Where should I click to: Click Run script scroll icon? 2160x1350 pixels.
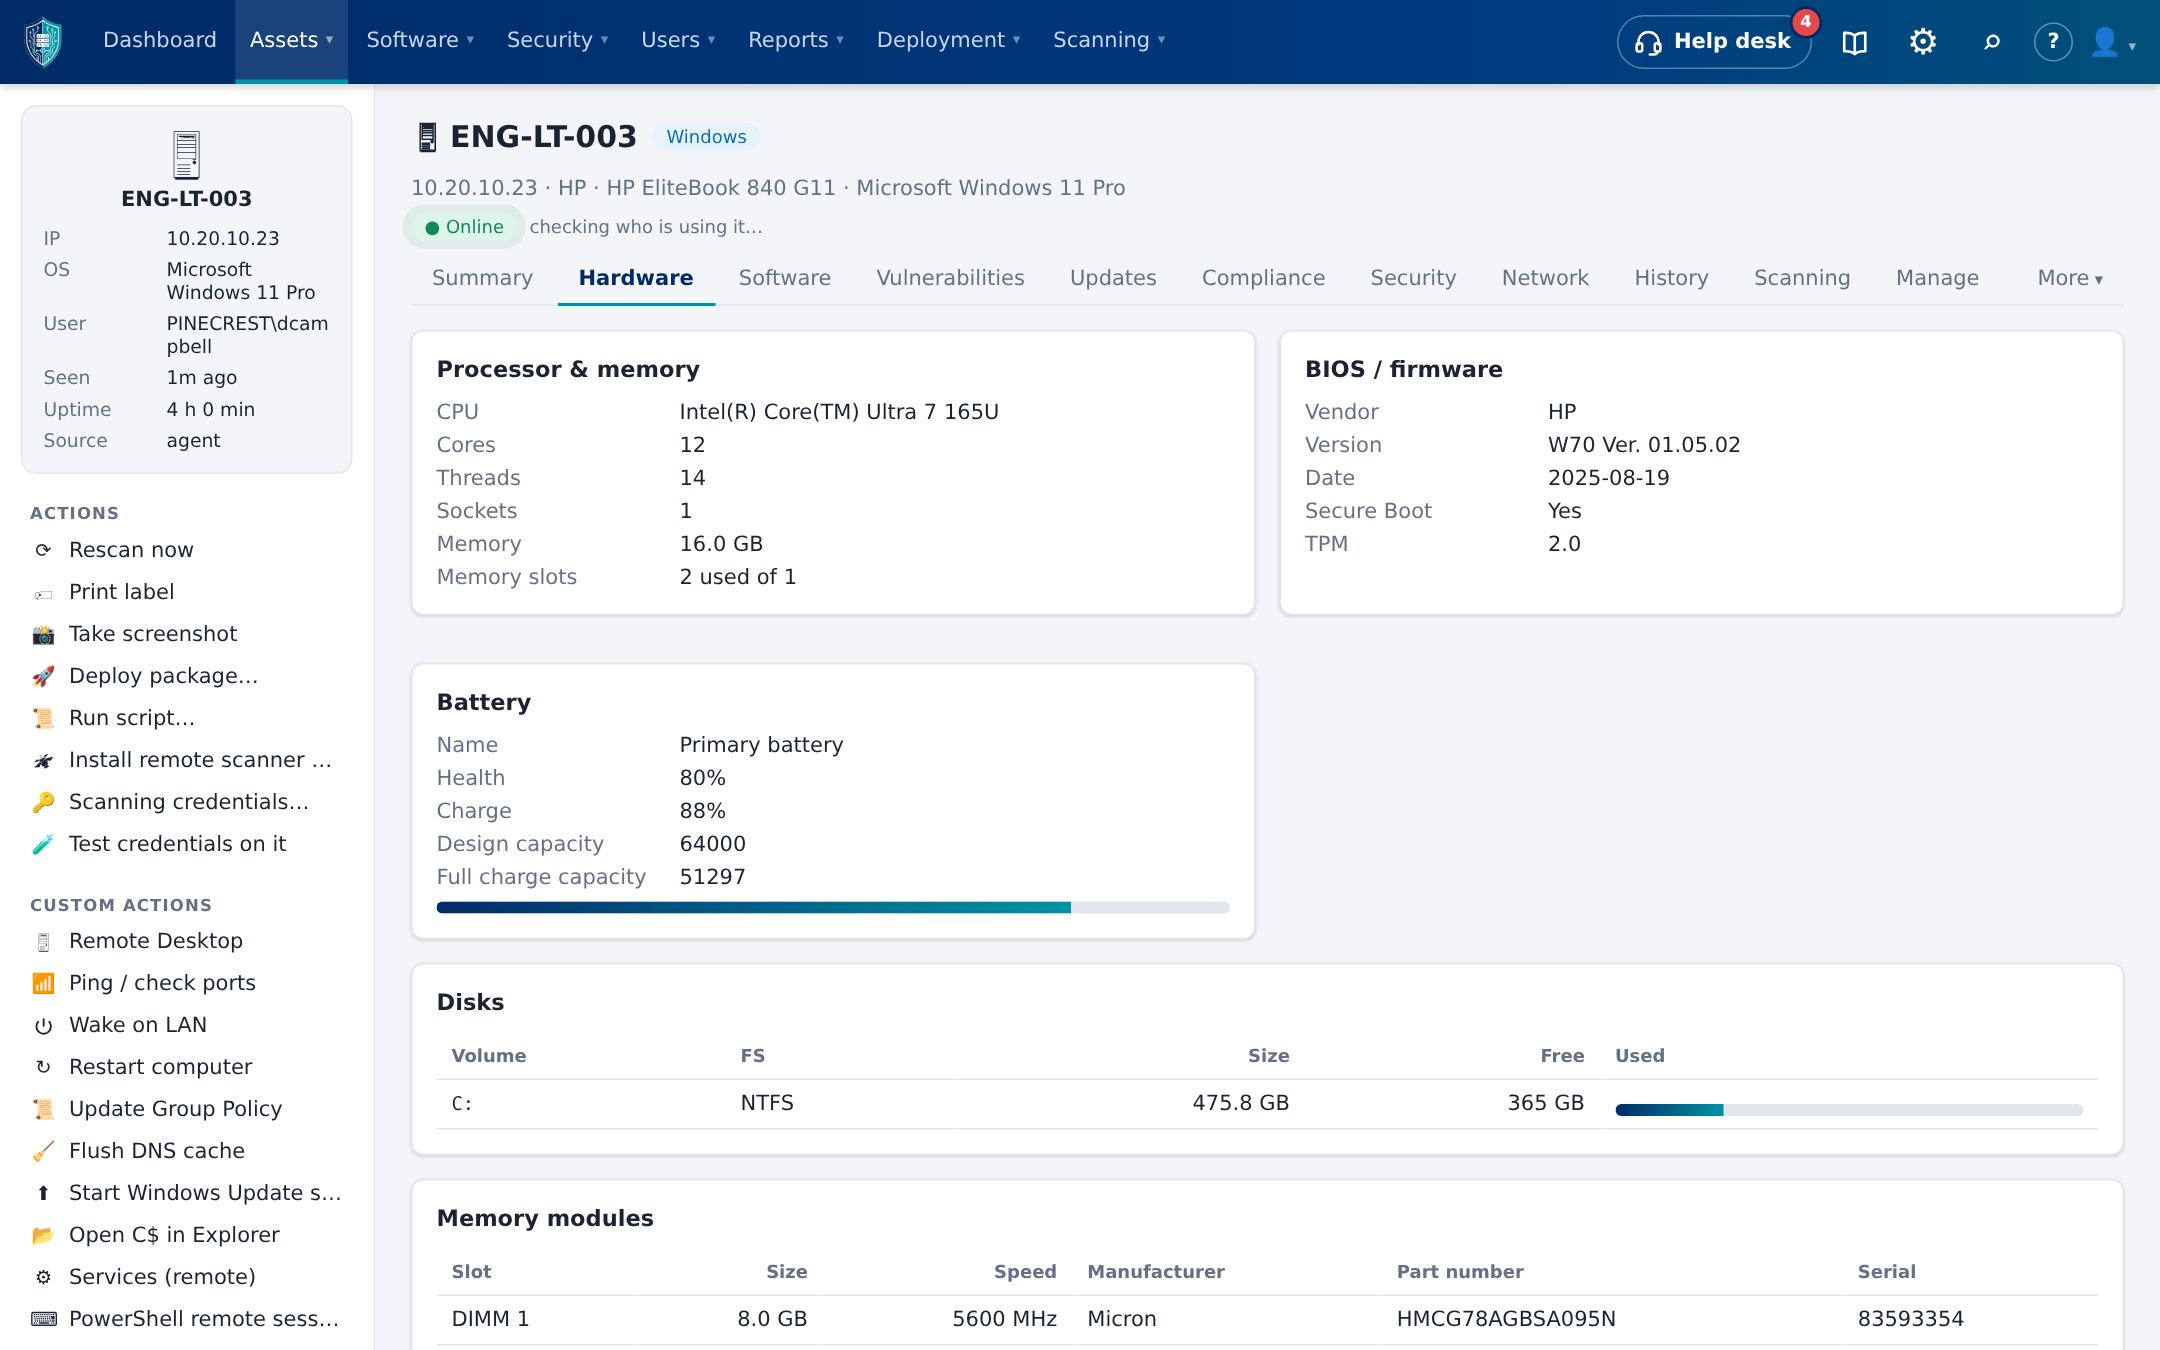pyautogui.click(x=43, y=719)
